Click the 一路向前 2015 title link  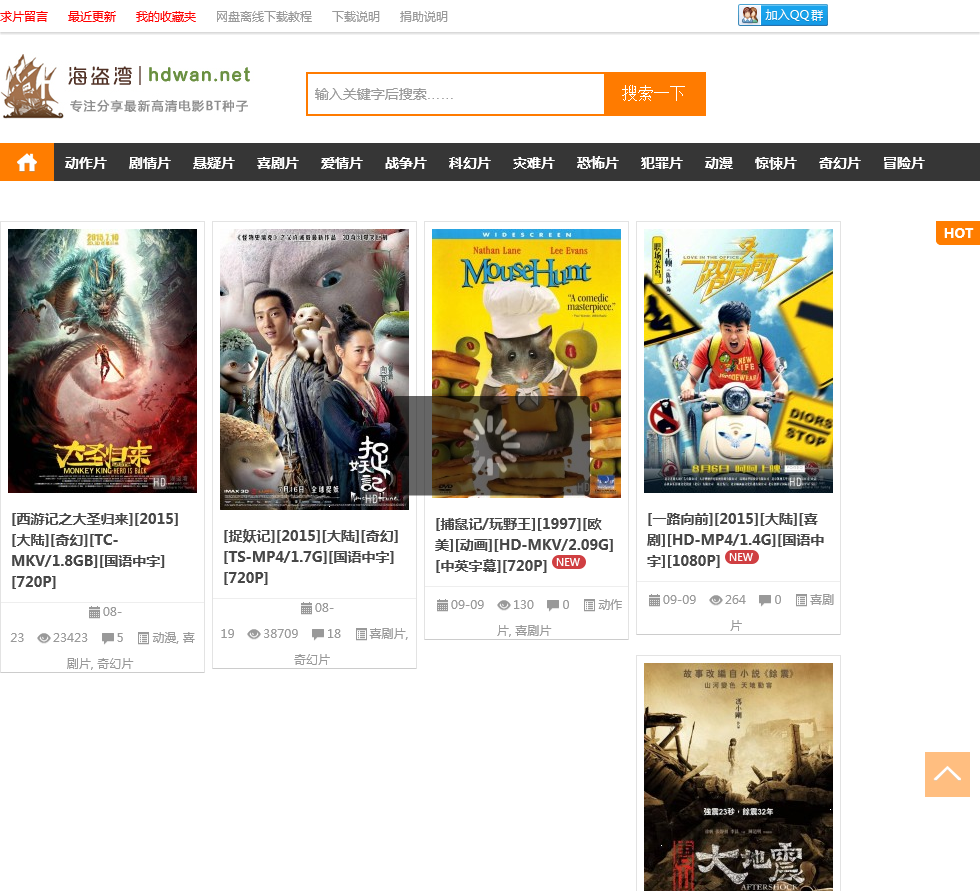coord(735,540)
